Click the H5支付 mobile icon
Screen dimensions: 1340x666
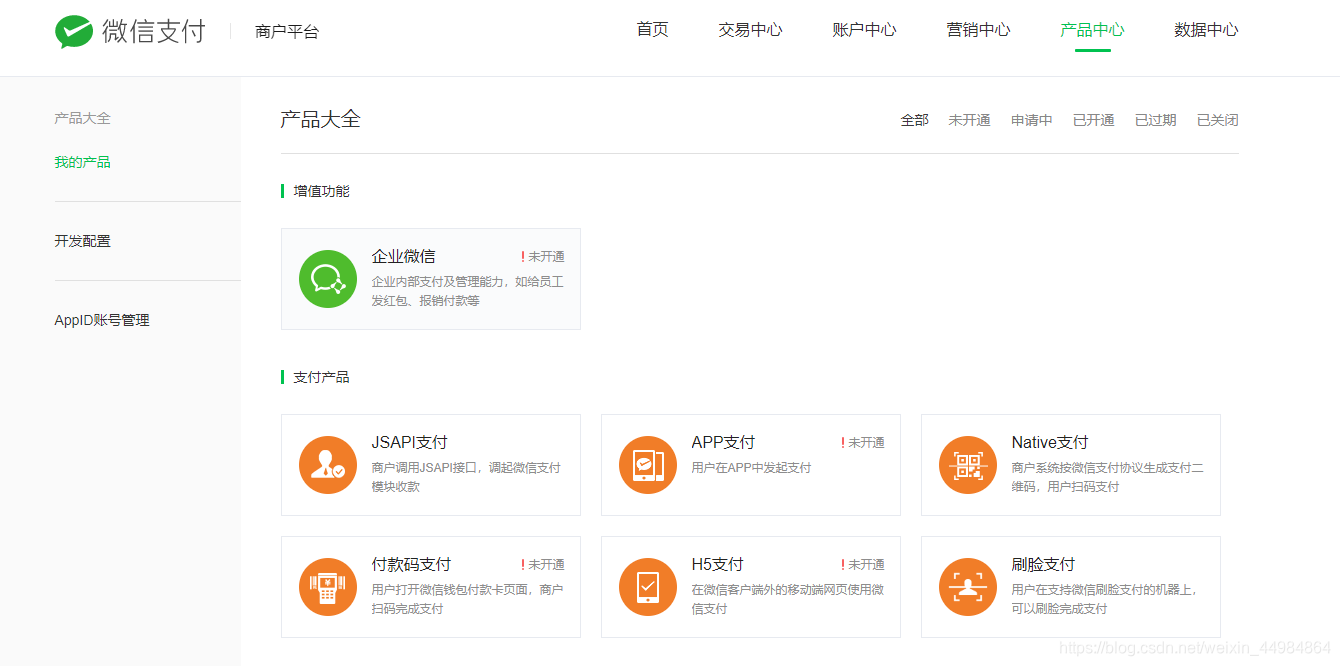pyautogui.click(x=648, y=587)
